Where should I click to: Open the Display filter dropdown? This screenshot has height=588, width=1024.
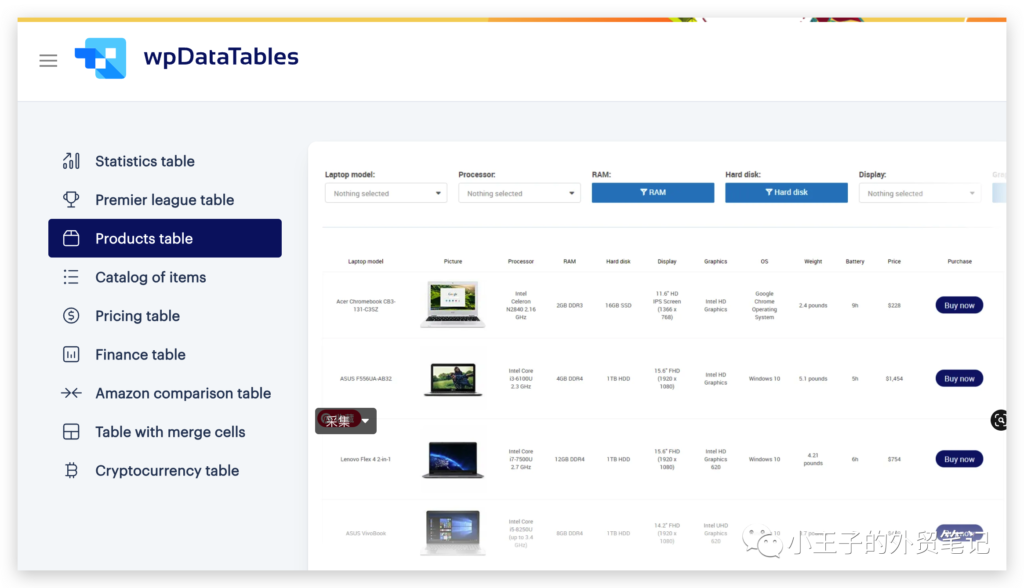pos(919,193)
